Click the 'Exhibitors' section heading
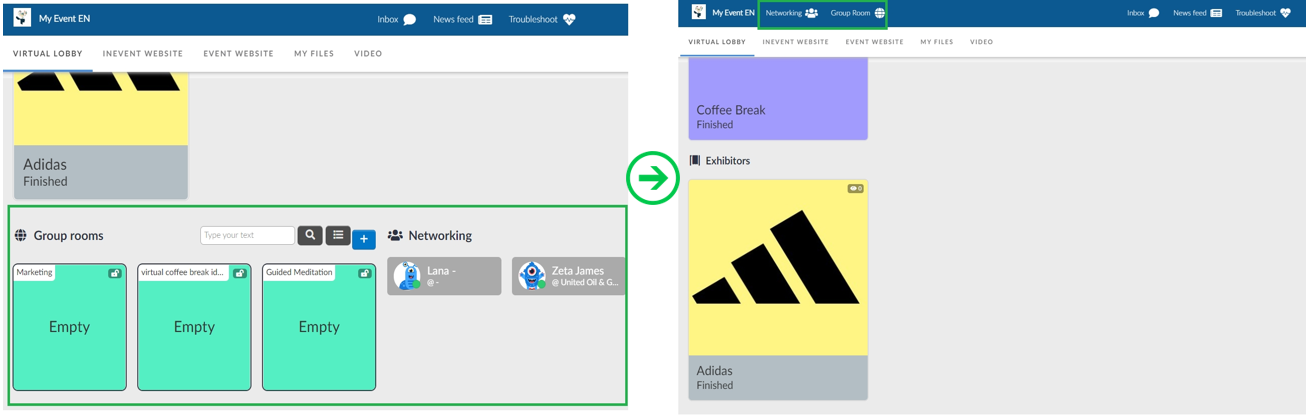Viewport: 1307px width, 418px height. pyautogui.click(x=728, y=160)
